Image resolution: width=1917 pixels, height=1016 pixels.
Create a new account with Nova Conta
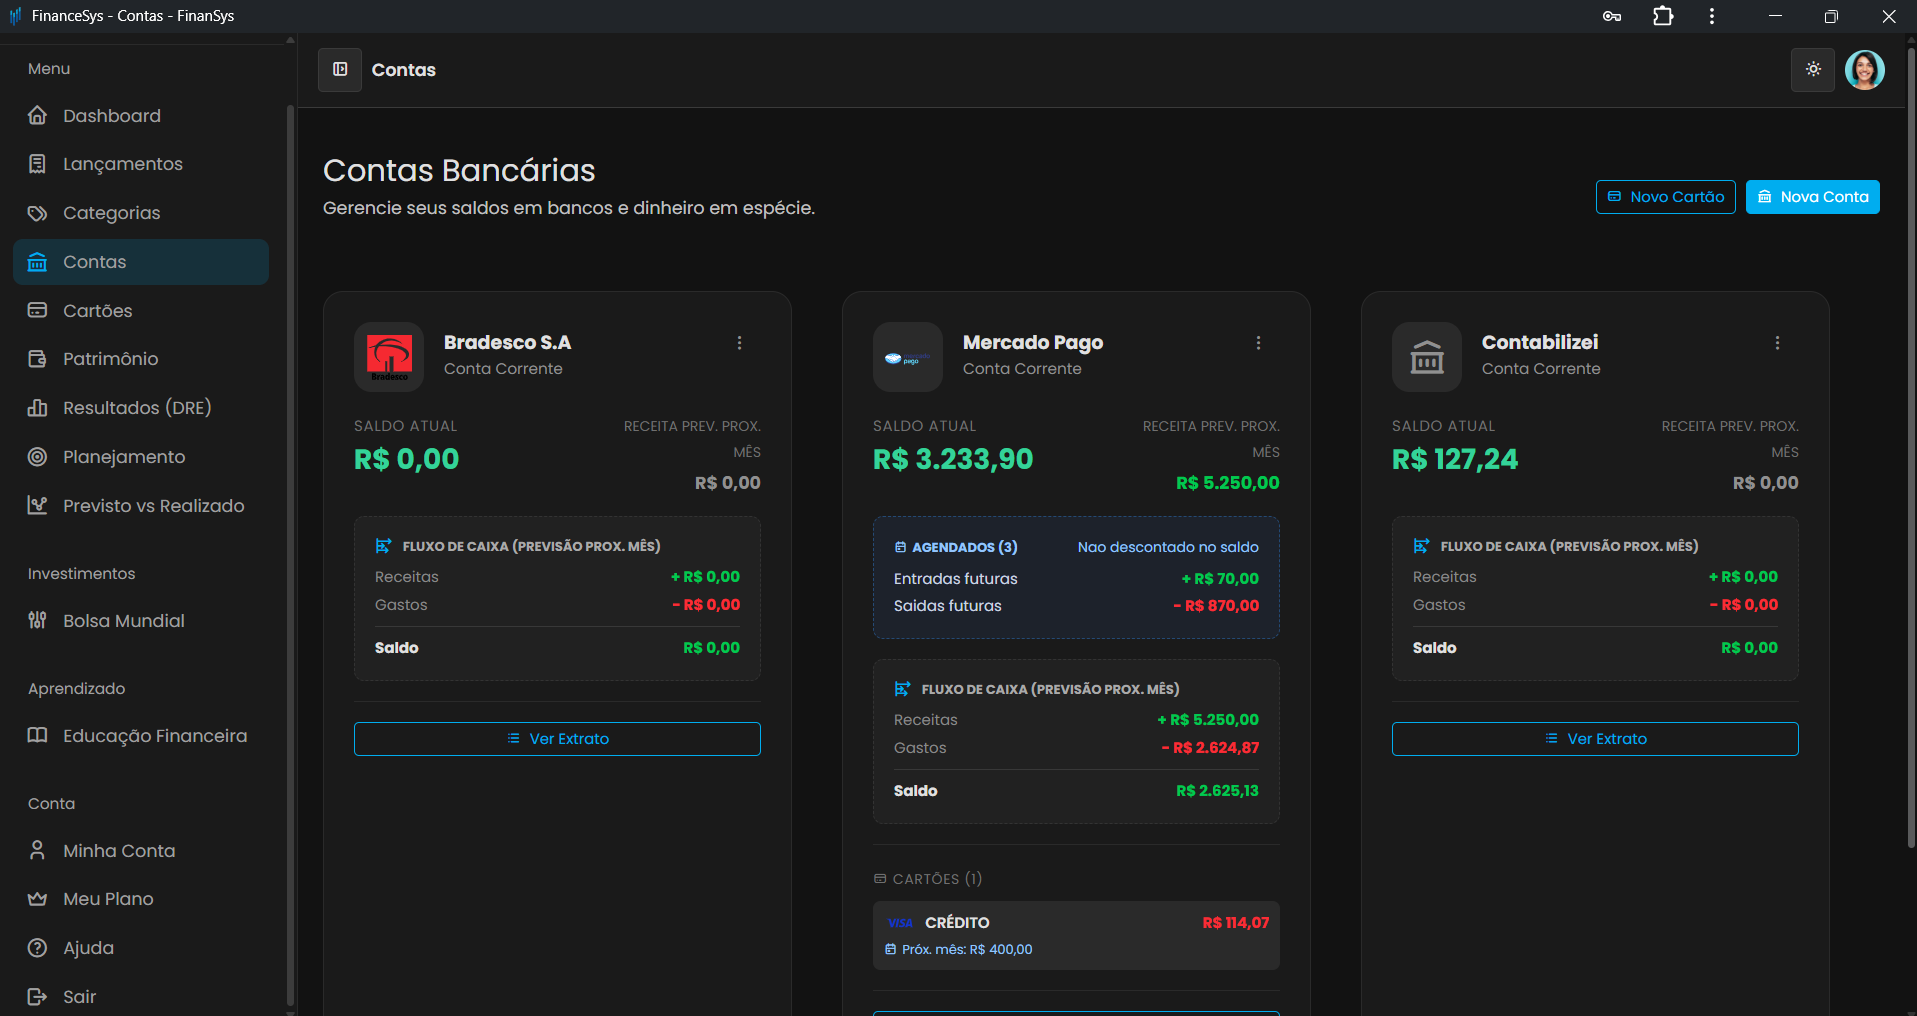coord(1812,197)
